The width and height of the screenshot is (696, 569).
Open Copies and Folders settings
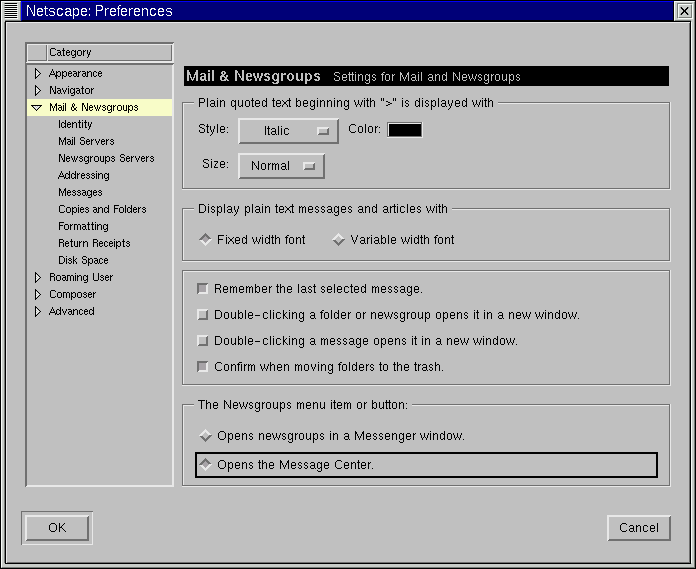coord(102,210)
